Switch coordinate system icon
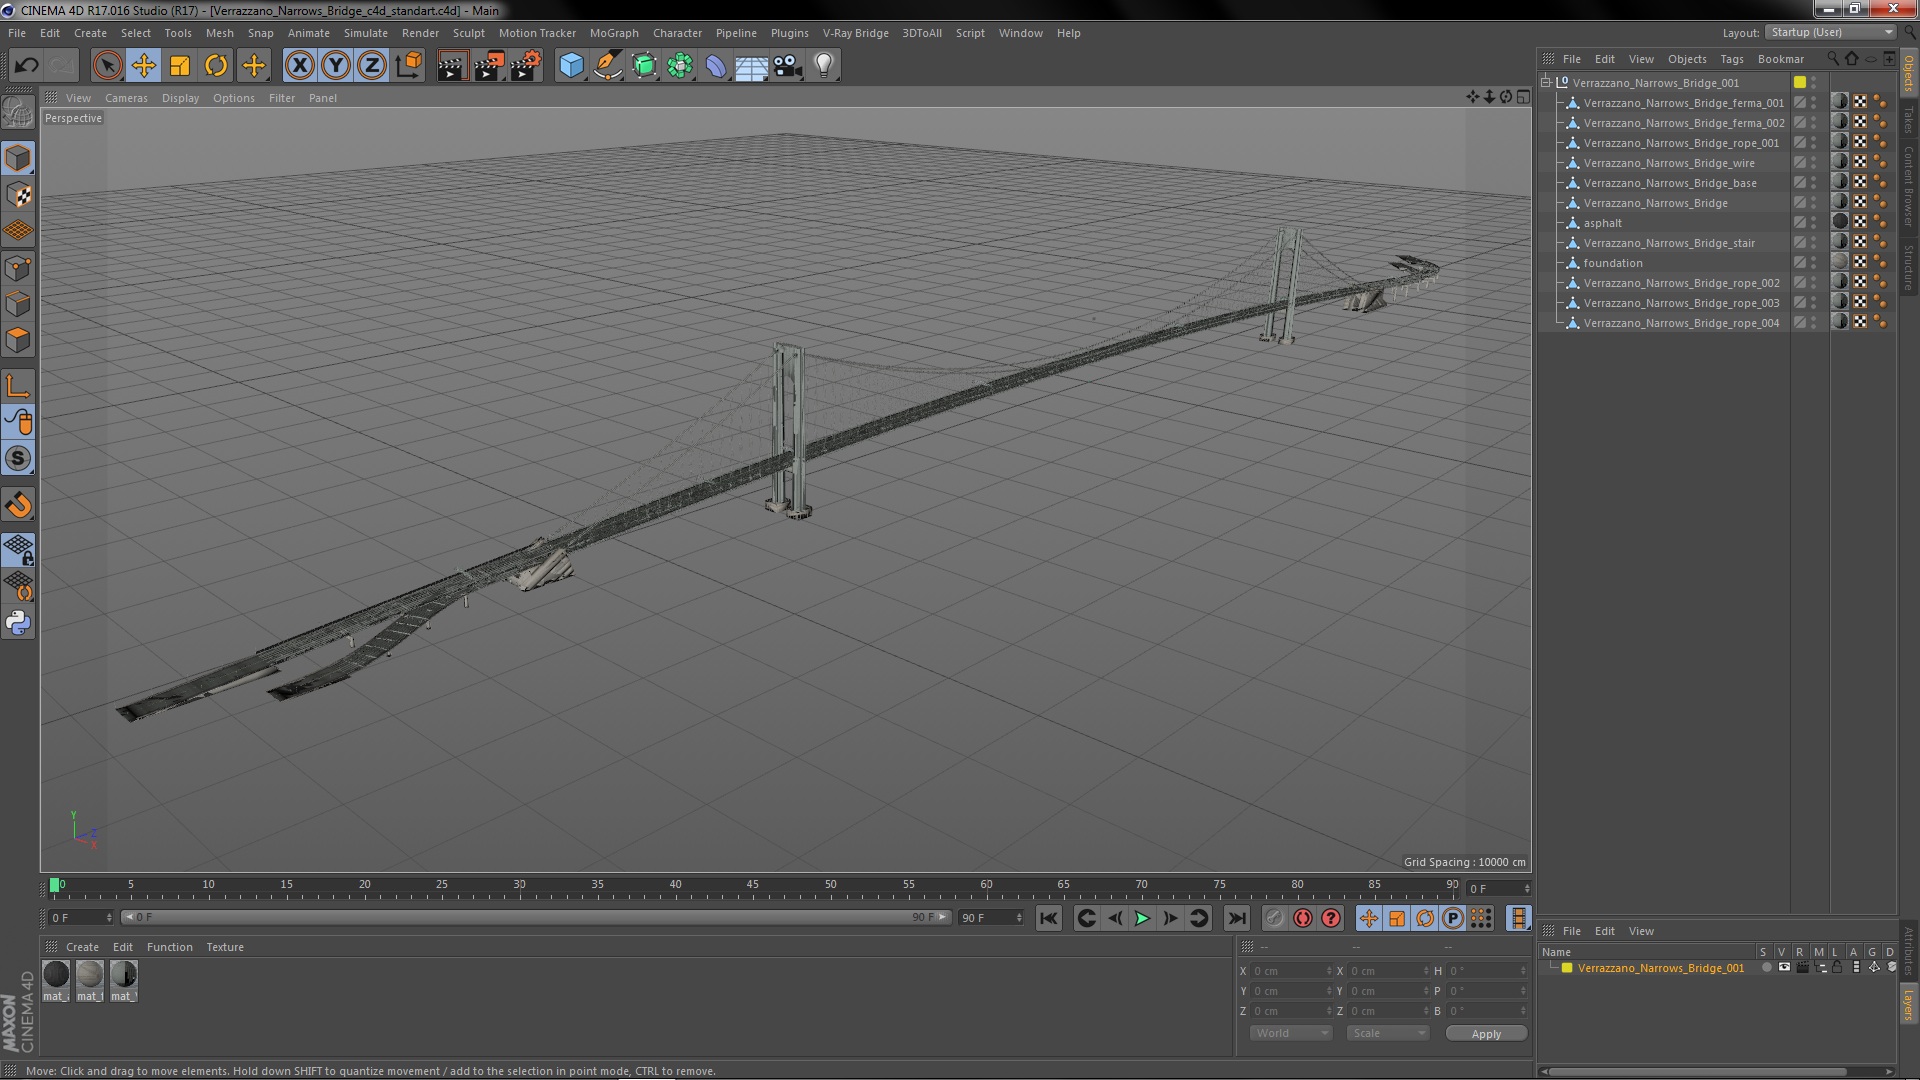The height and width of the screenshot is (1080, 1920). click(x=408, y=66)
